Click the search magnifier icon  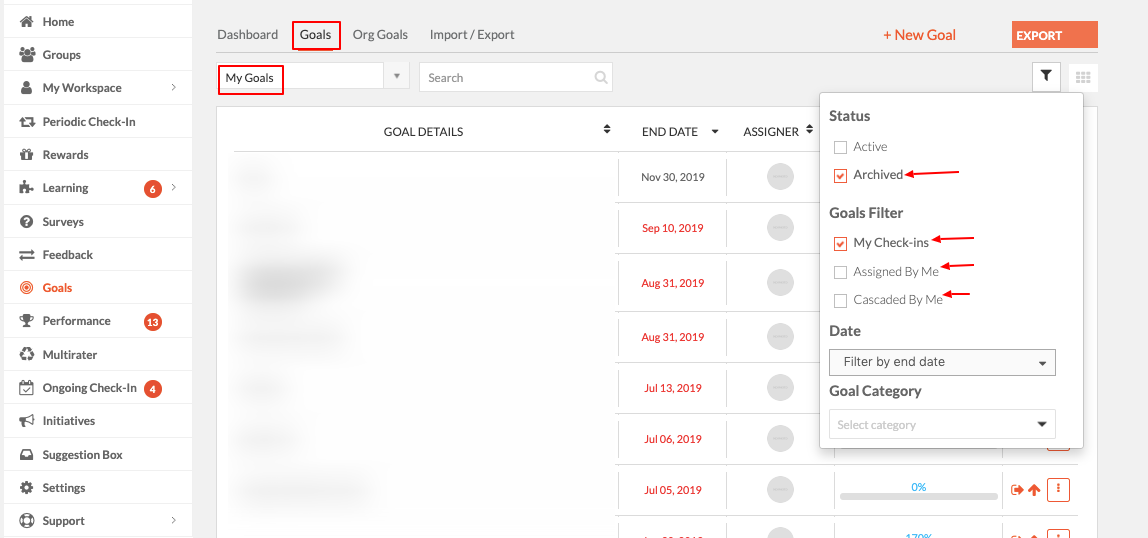[601, 77]
